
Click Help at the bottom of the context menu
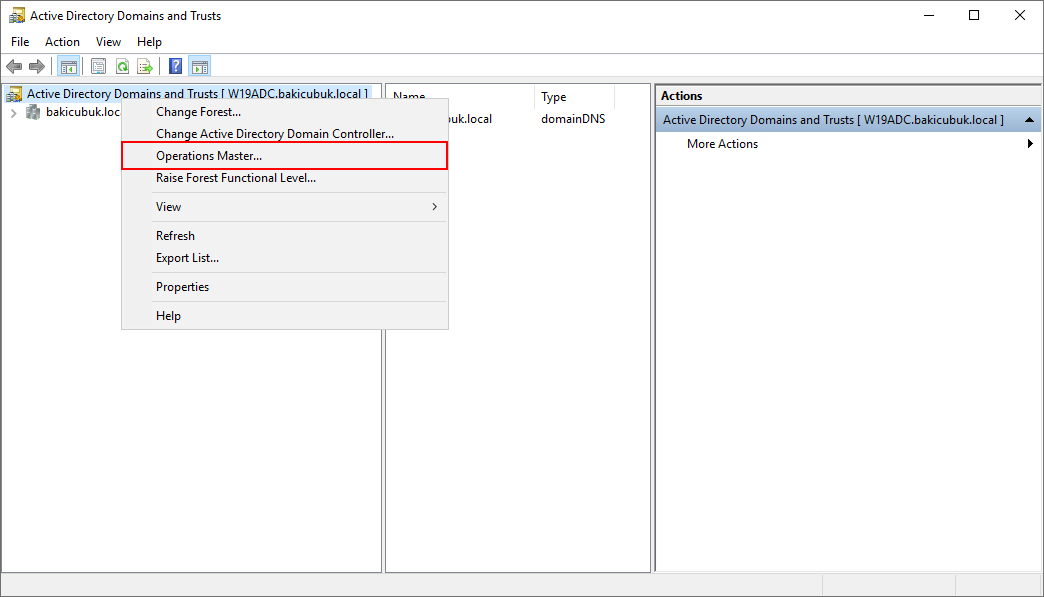(x=285, y=315)
